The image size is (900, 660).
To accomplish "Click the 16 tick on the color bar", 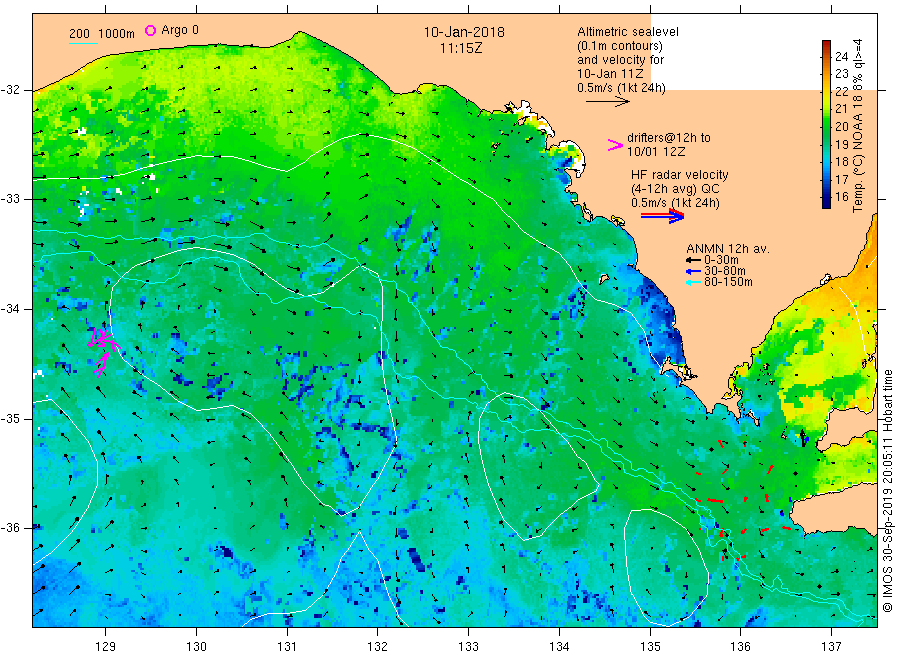I will pyautogui.click(x=841, y=196).
